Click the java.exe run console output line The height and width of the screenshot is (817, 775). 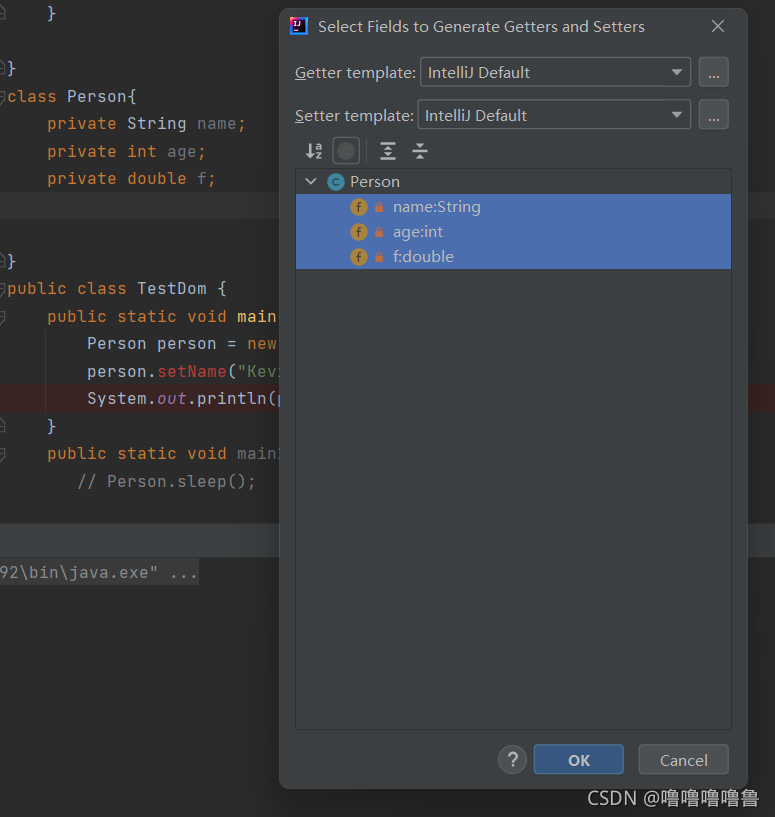tap(99, 573)
